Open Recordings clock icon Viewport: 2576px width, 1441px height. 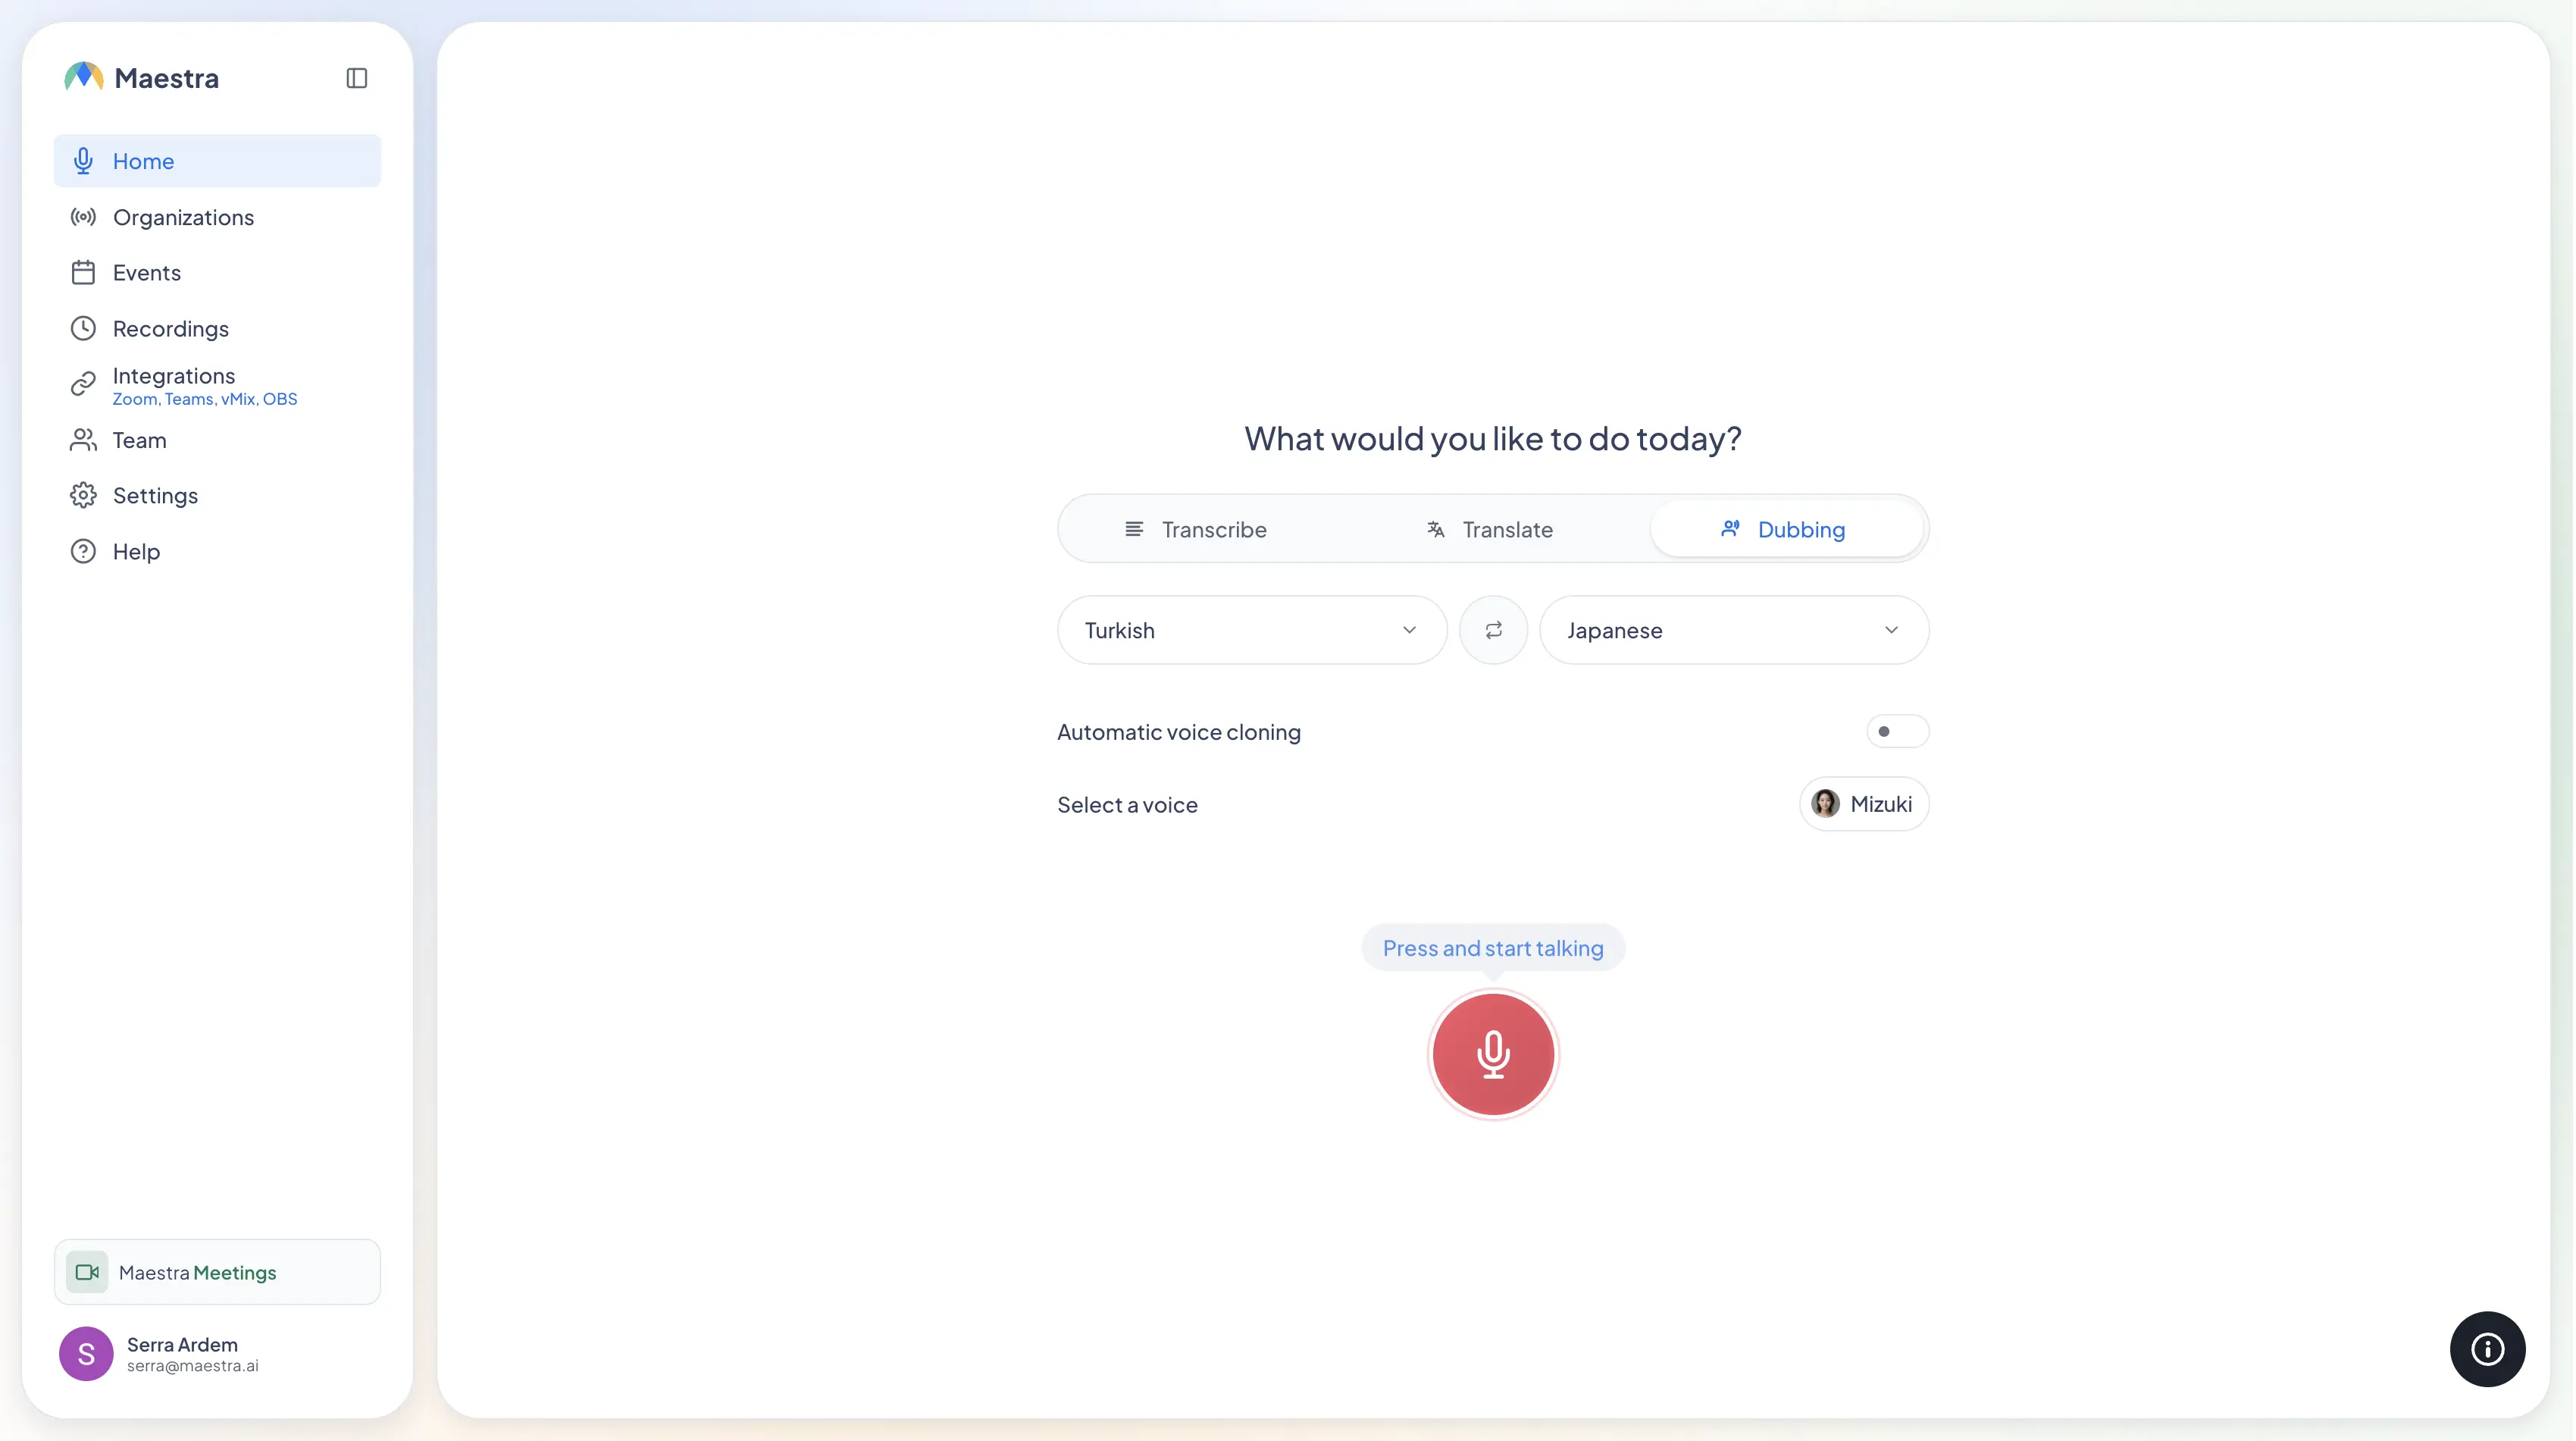83,328
